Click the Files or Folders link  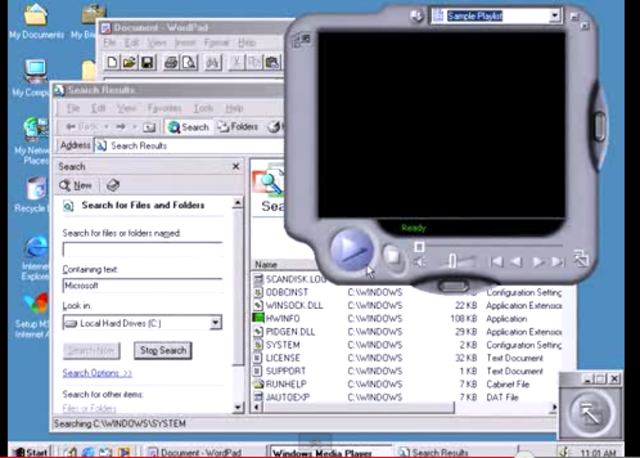pos(89,407)
